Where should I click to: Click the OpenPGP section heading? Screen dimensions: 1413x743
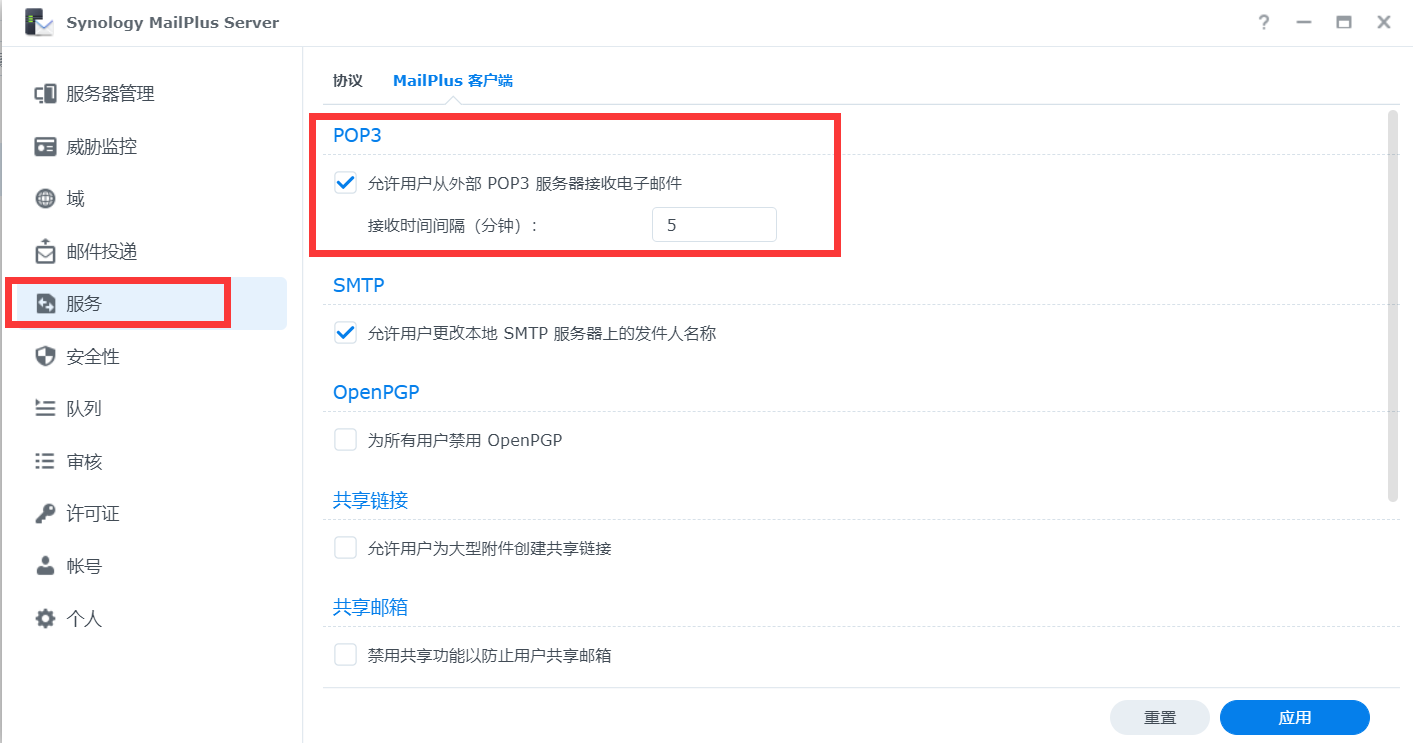[x=376, y=392]
